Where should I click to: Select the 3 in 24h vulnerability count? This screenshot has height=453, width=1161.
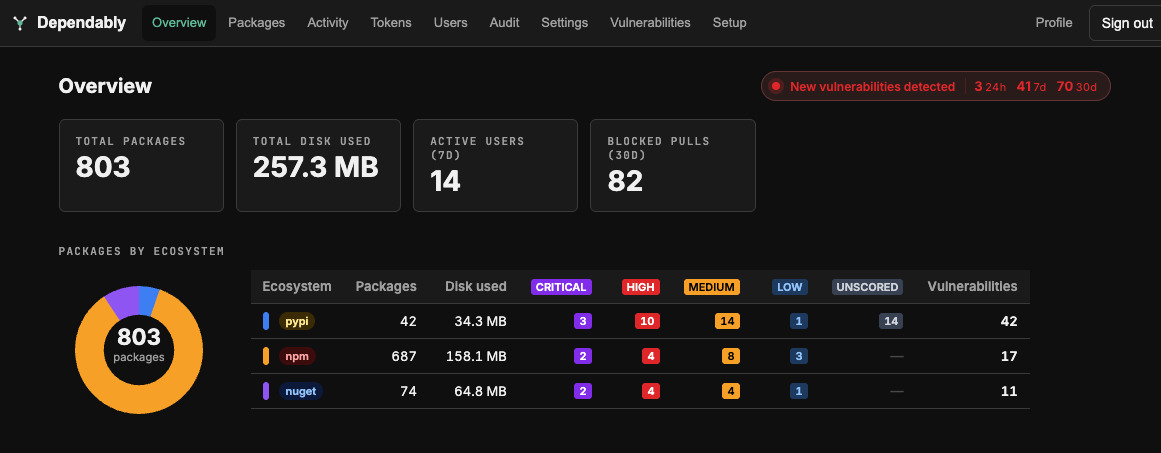coord(990,87)
